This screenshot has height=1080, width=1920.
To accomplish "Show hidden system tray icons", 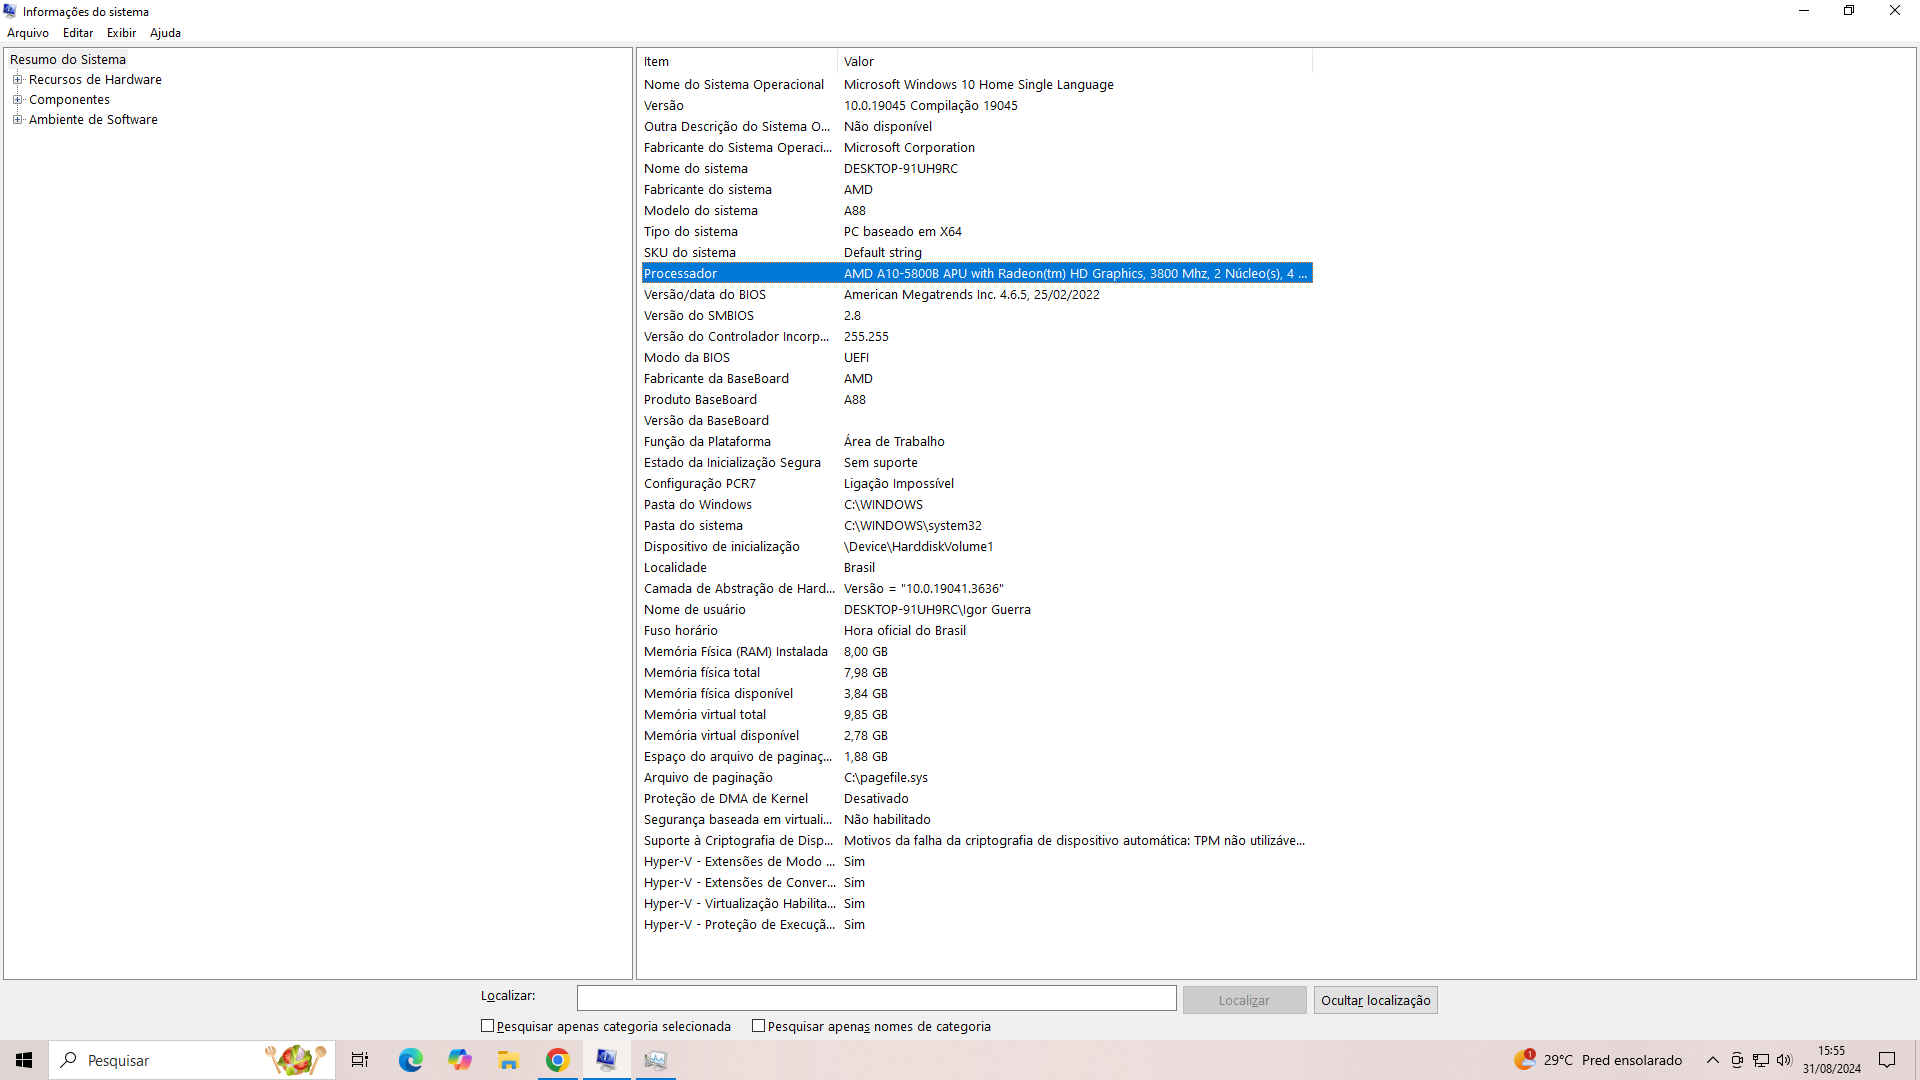I will [1713, 1060].
